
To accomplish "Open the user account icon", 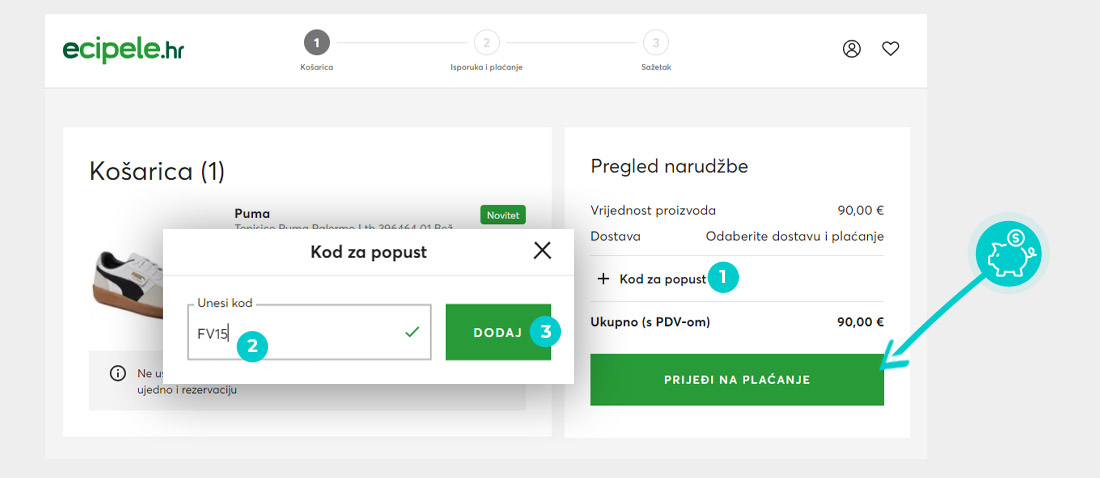I will 852,48.
